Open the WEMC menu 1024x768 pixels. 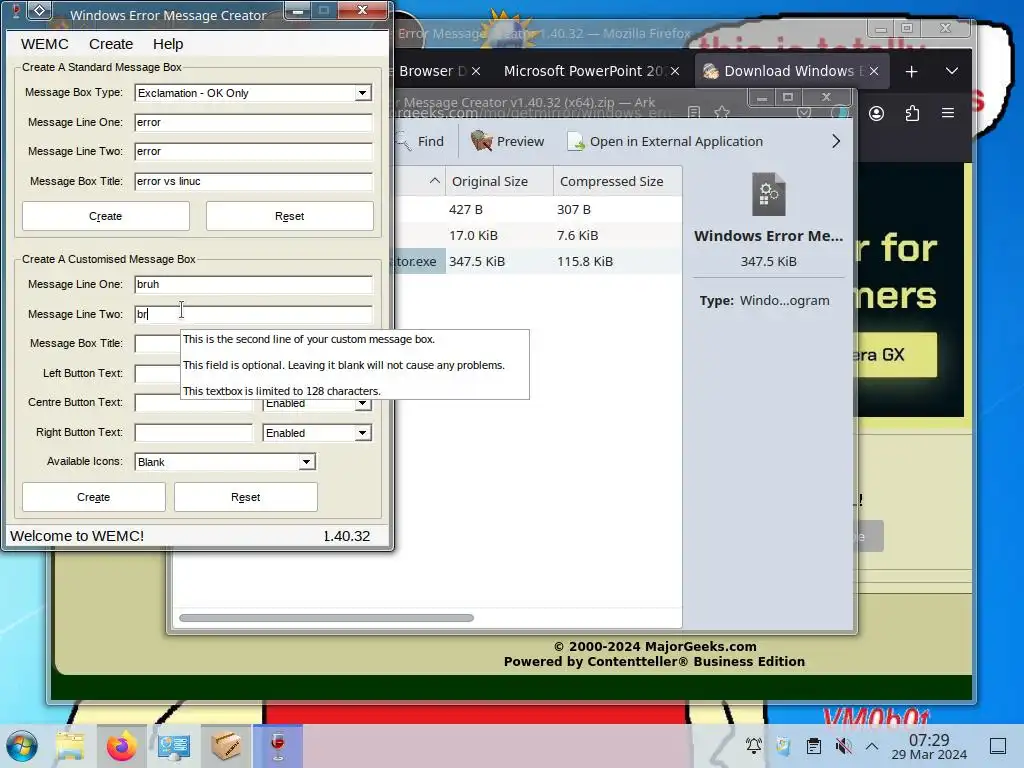click(x=44, y=44)
